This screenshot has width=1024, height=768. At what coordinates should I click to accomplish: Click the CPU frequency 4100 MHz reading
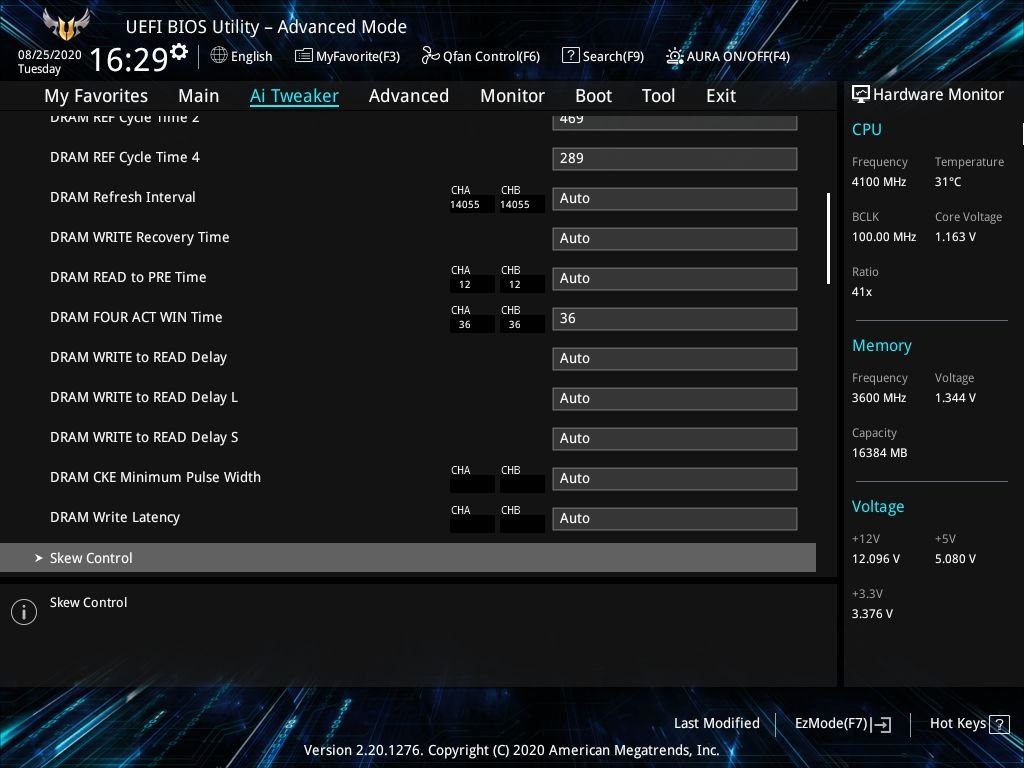(x=879, y=182)
